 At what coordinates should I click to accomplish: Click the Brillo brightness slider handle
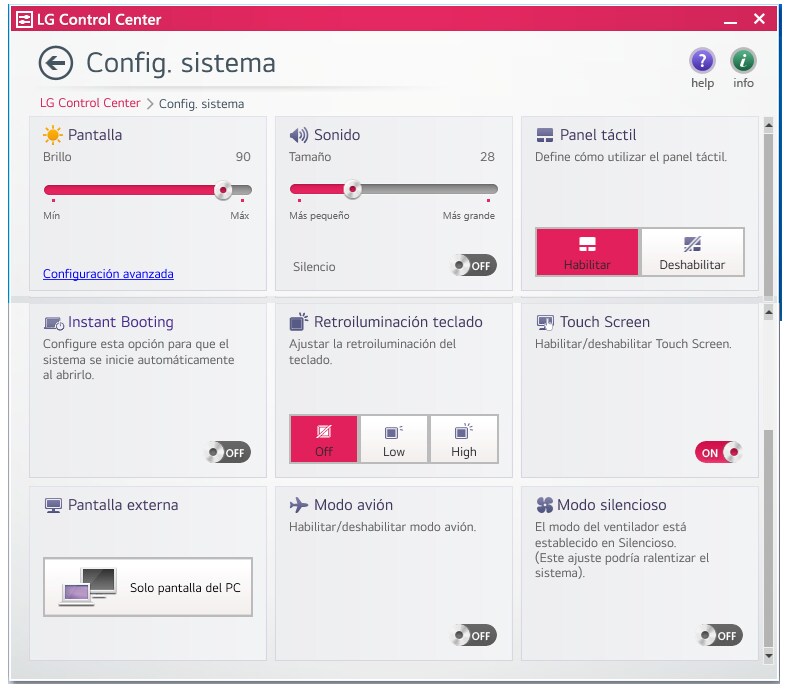pos(224,190)
